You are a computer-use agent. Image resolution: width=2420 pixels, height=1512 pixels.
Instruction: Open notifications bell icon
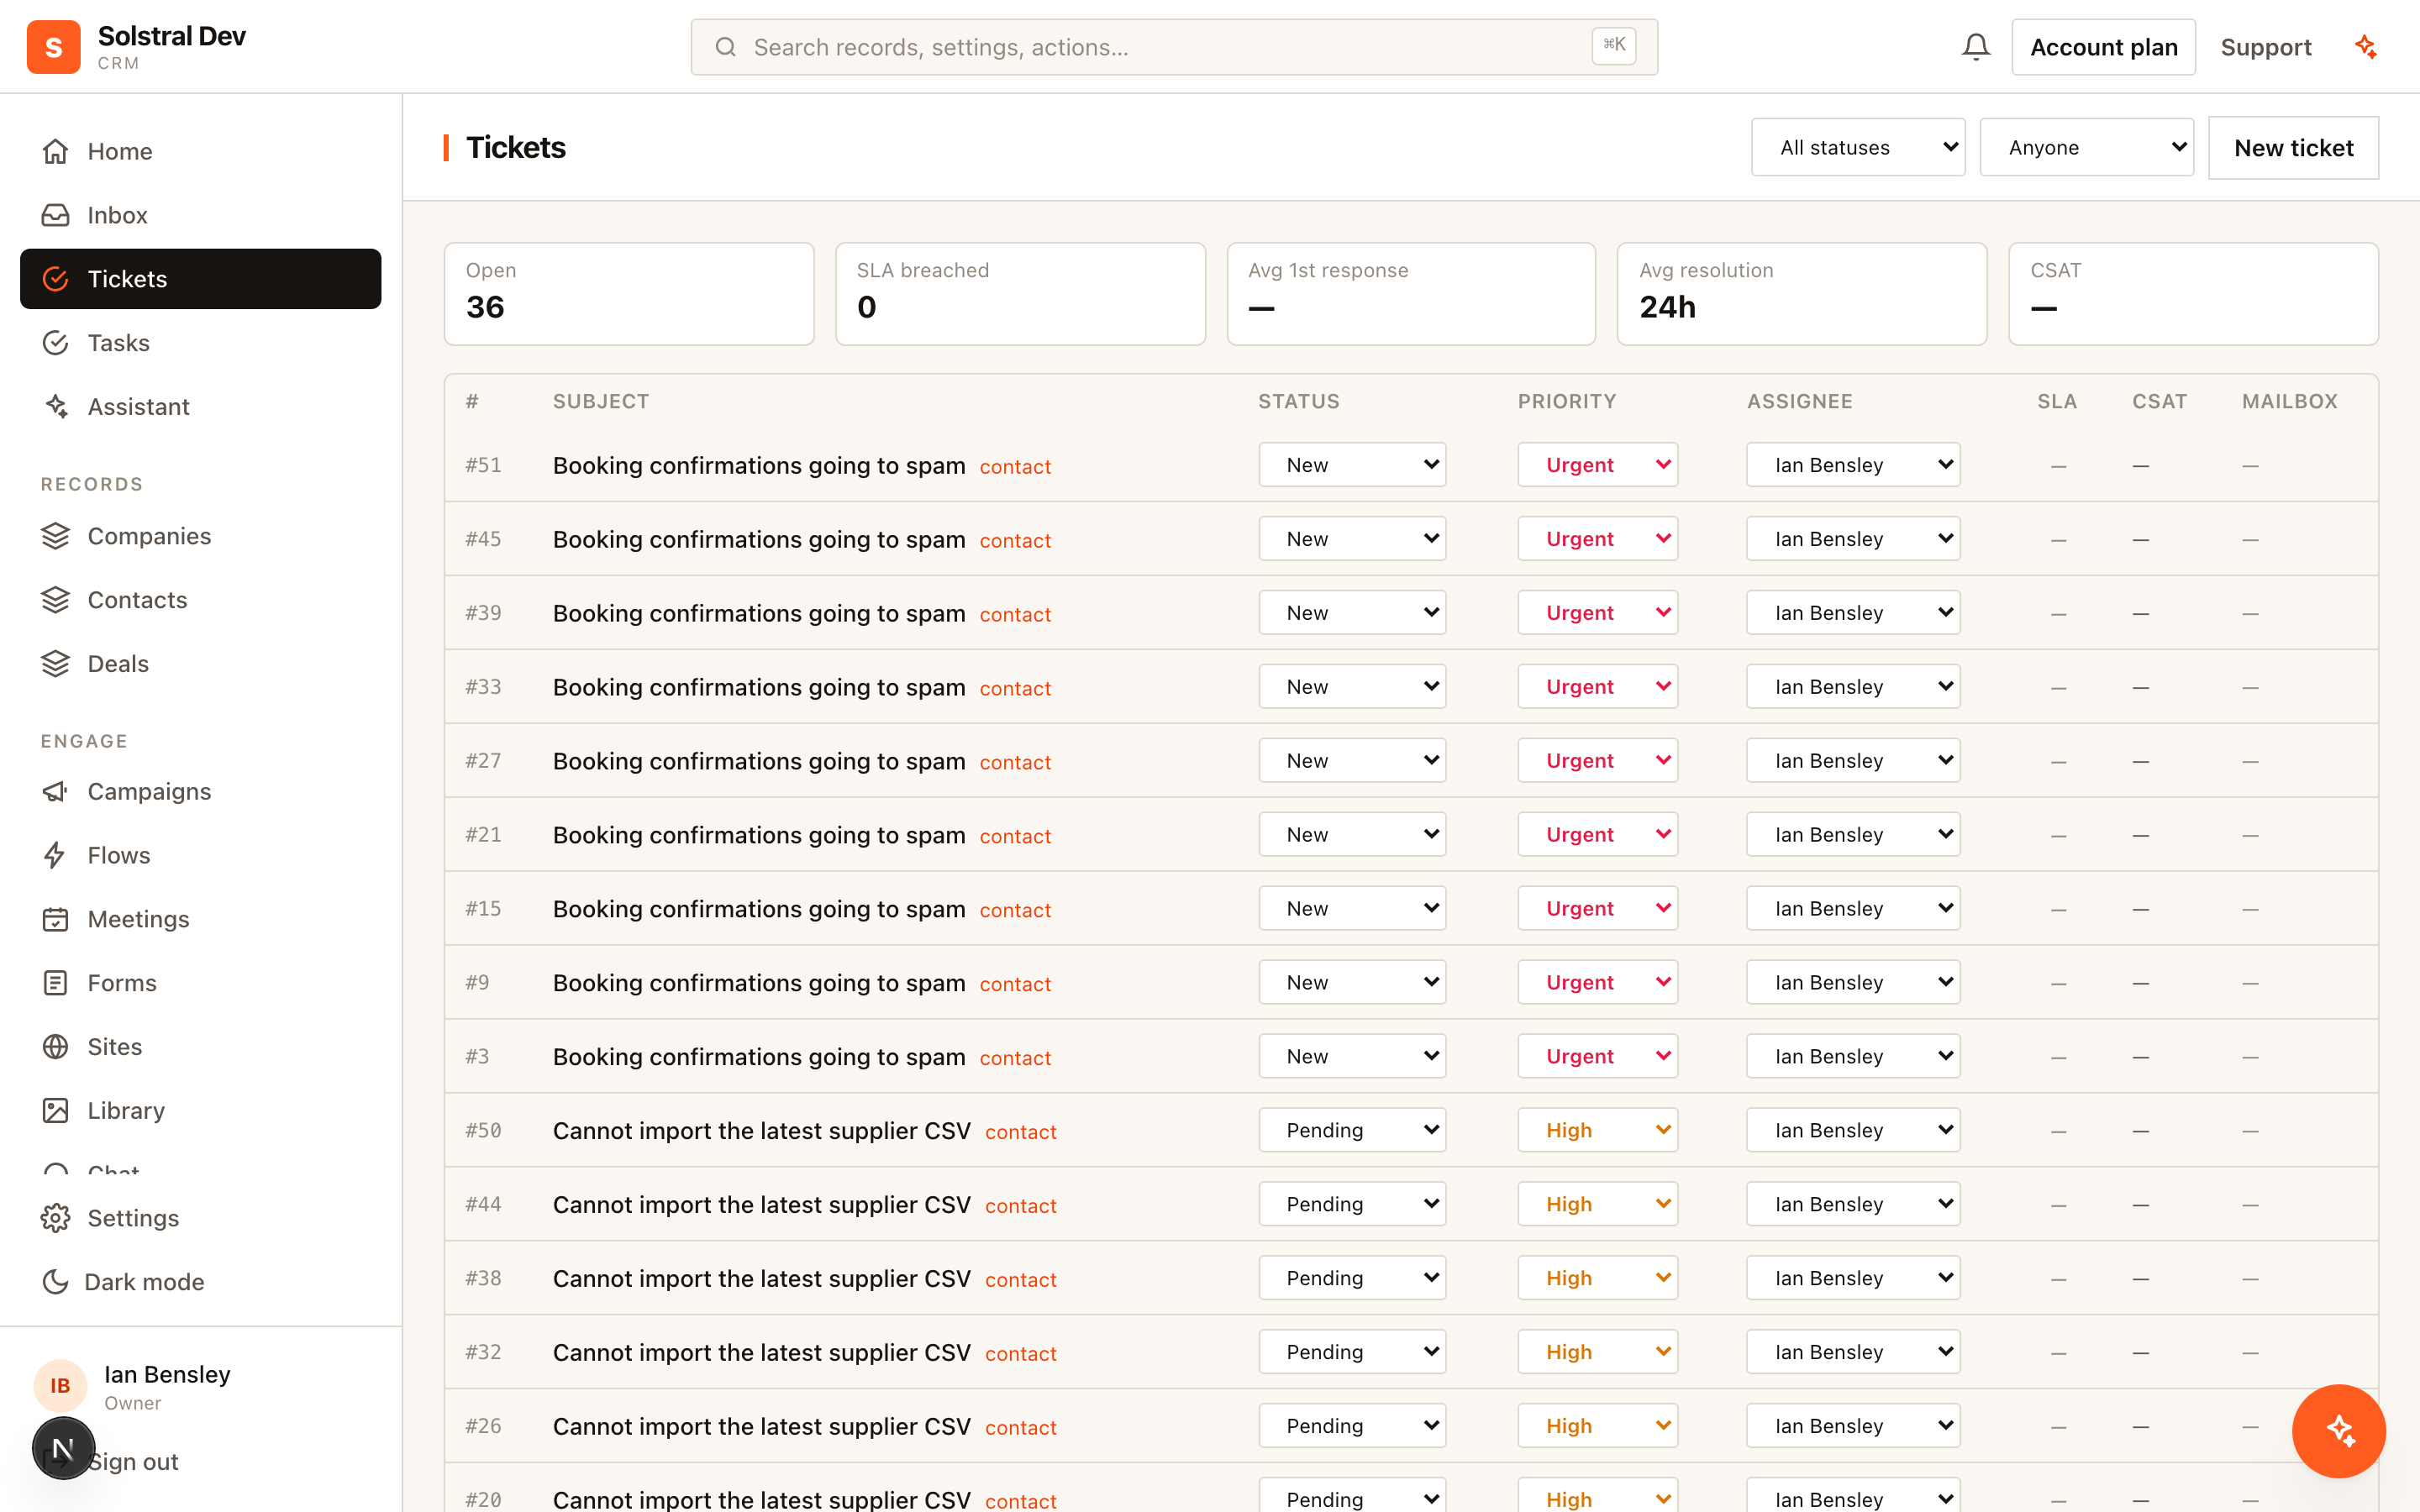click(x=1975, y=47)
